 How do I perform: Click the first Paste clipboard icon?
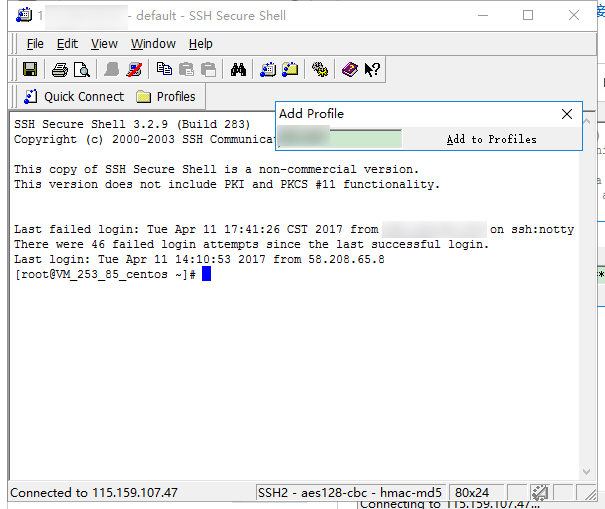click(186, 70)
